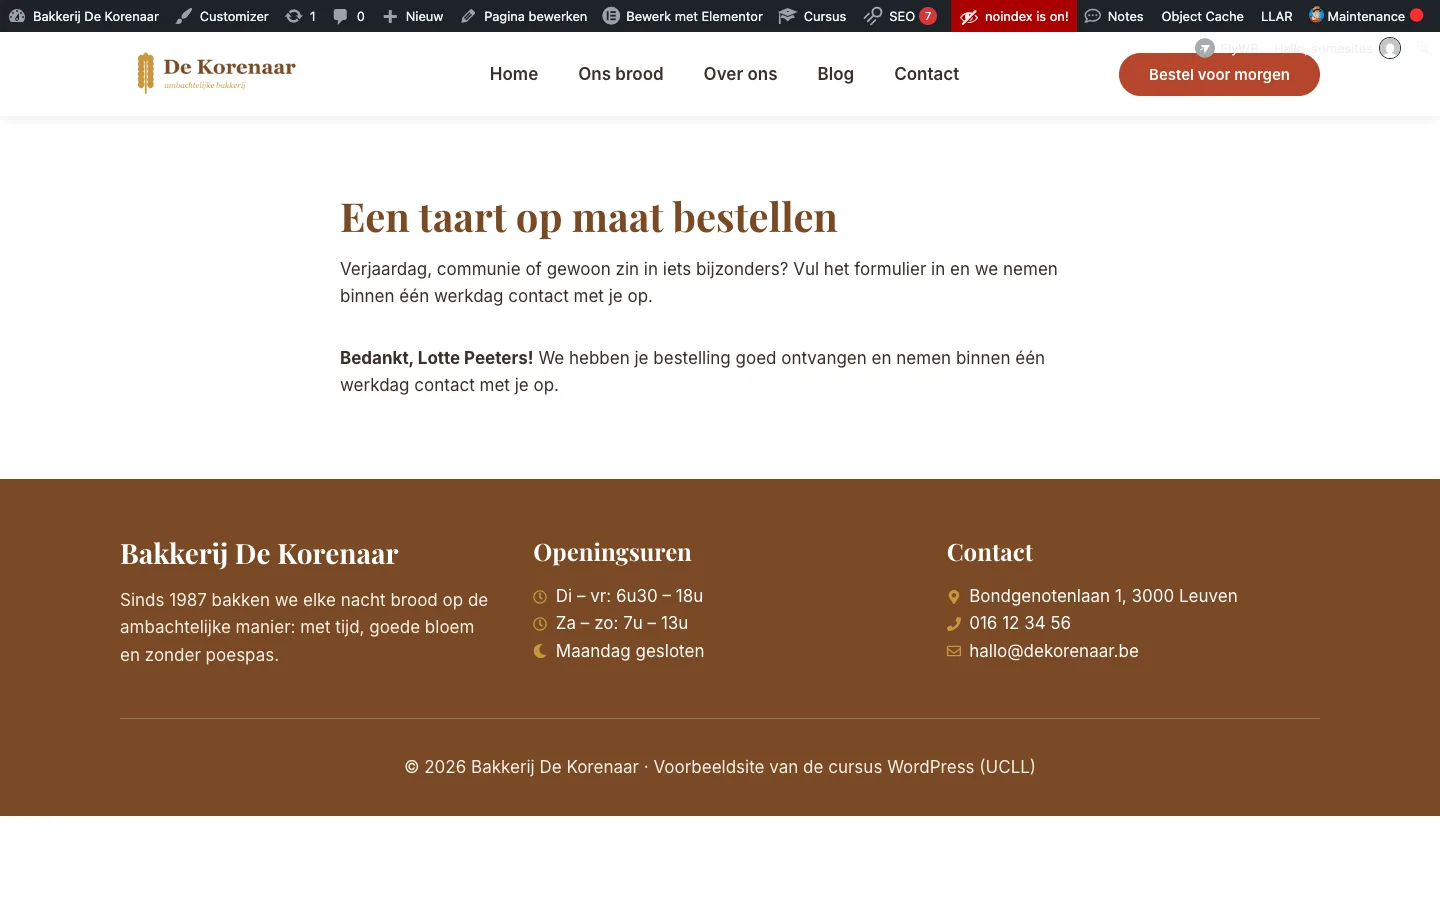
Task: Click Bewerk met Elementor
Action: [683, 16]
